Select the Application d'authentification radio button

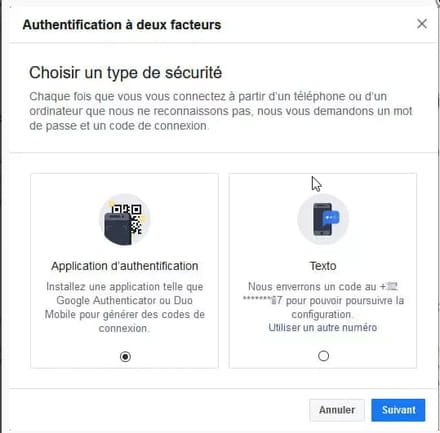coord(125,357)
